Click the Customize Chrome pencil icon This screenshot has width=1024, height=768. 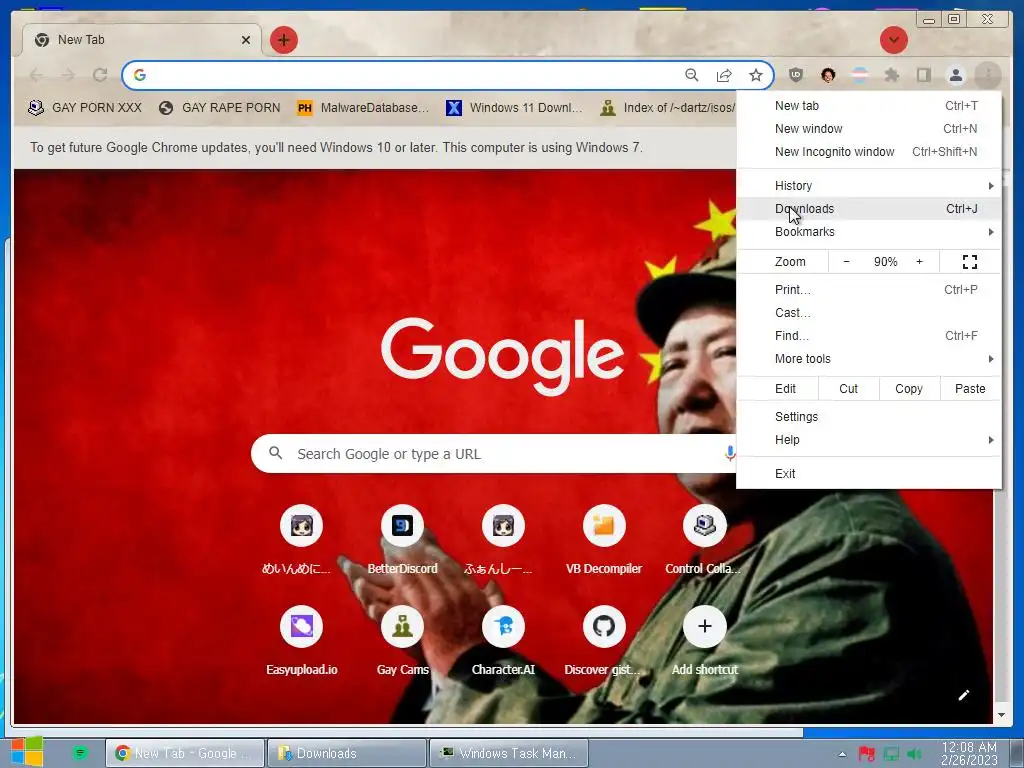(x=964, y=695)
